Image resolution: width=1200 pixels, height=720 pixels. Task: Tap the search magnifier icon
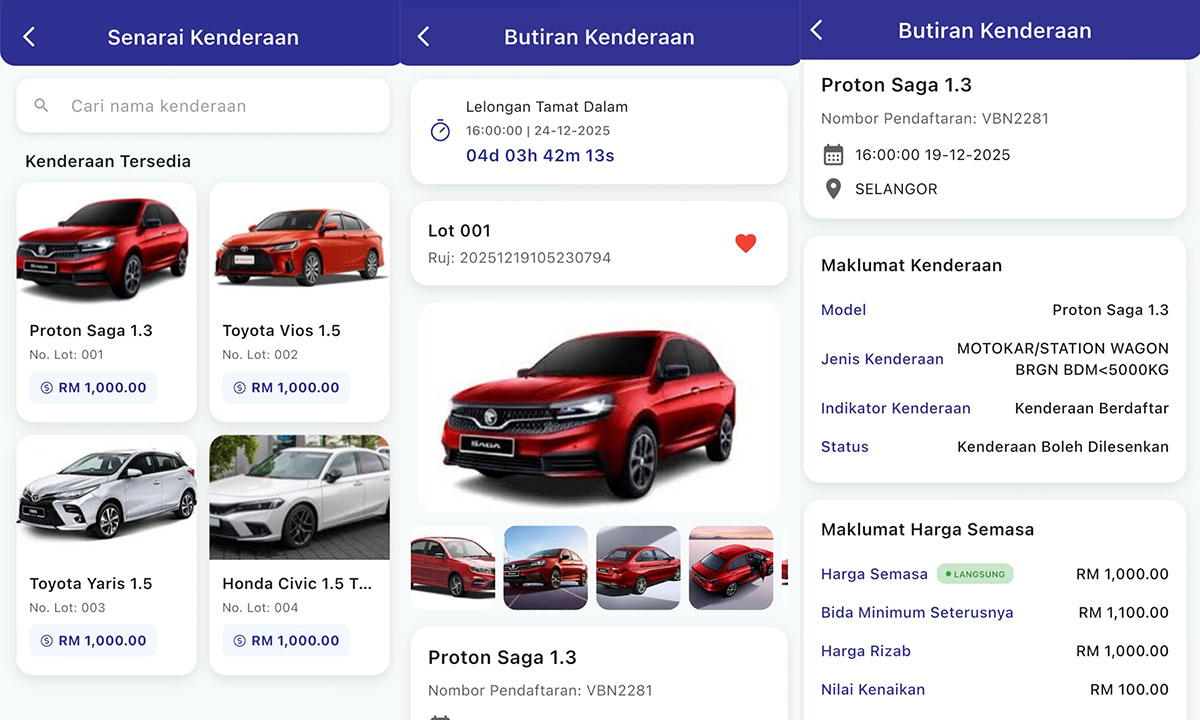pyautogui.click(x=41, y=105)
